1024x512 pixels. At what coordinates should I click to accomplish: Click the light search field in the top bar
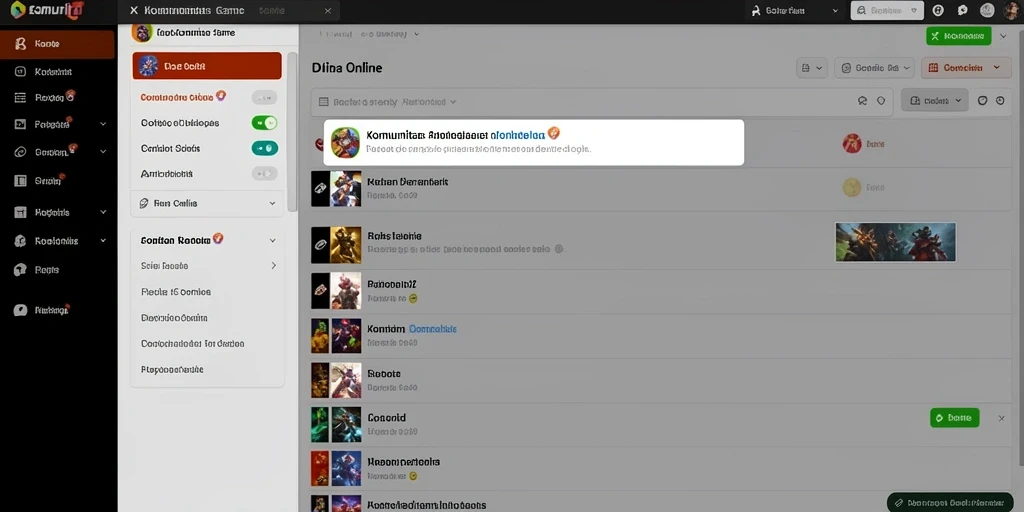pyautogui.click(x=887, y=10)
